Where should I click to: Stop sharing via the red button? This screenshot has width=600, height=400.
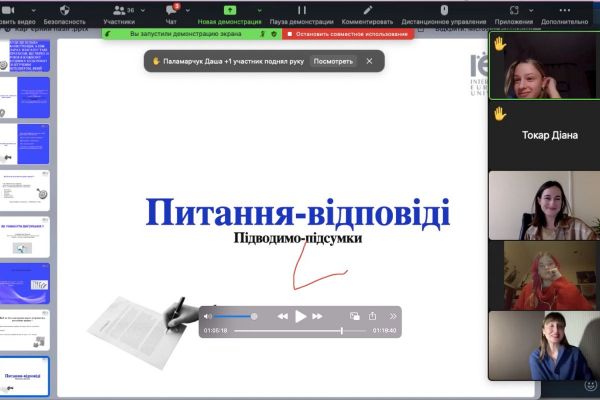(x=349, y=34)
